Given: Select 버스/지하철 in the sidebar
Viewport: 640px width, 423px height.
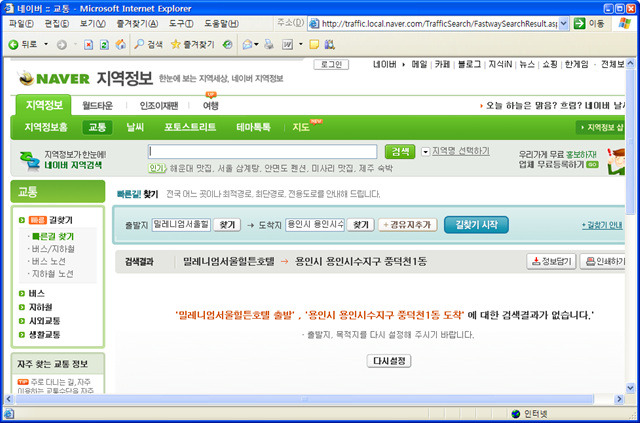Looking at the screenshot, I should pyautogui.click(x=53, y=249).
